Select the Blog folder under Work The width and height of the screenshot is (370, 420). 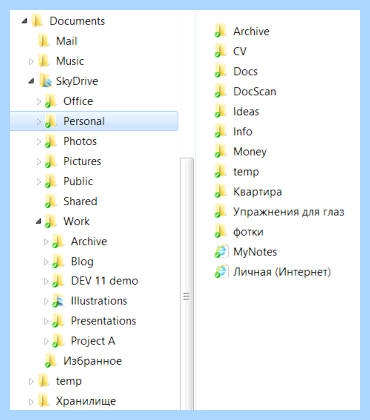tap(82, 262)
